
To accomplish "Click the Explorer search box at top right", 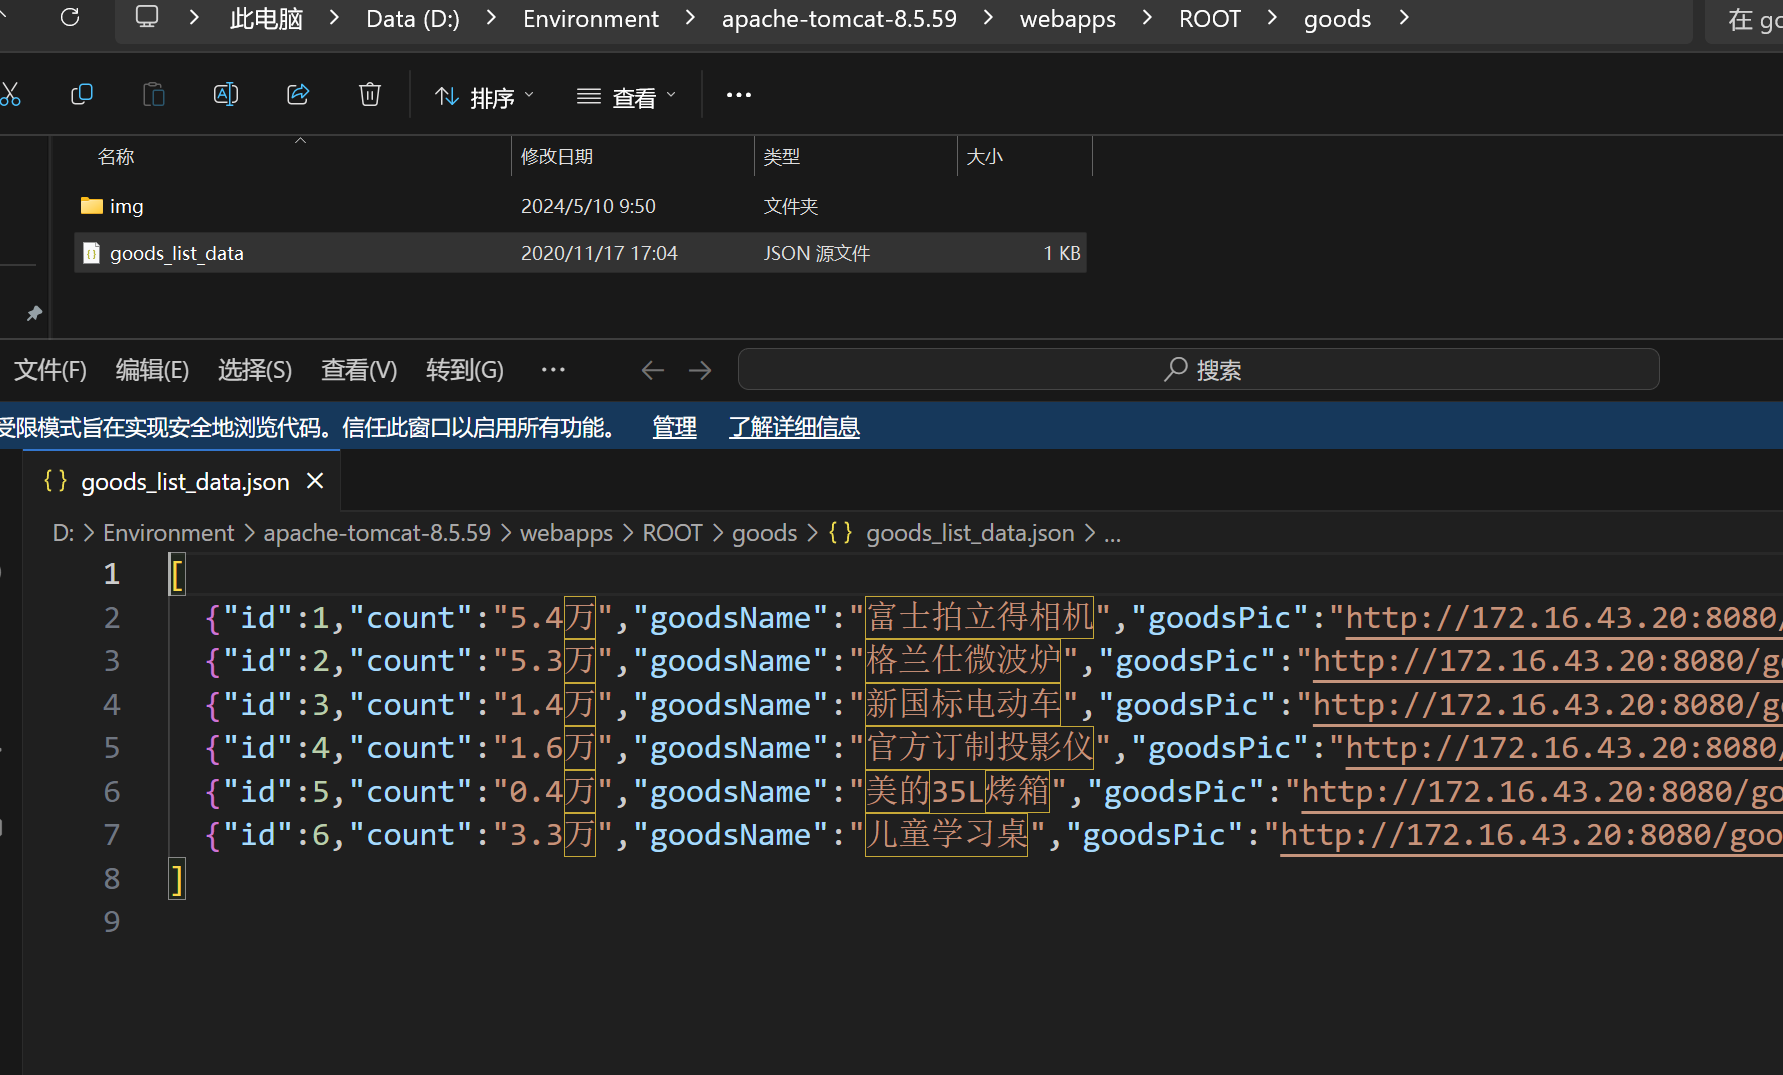I will pyautogui.click(x=1745, y=20).
